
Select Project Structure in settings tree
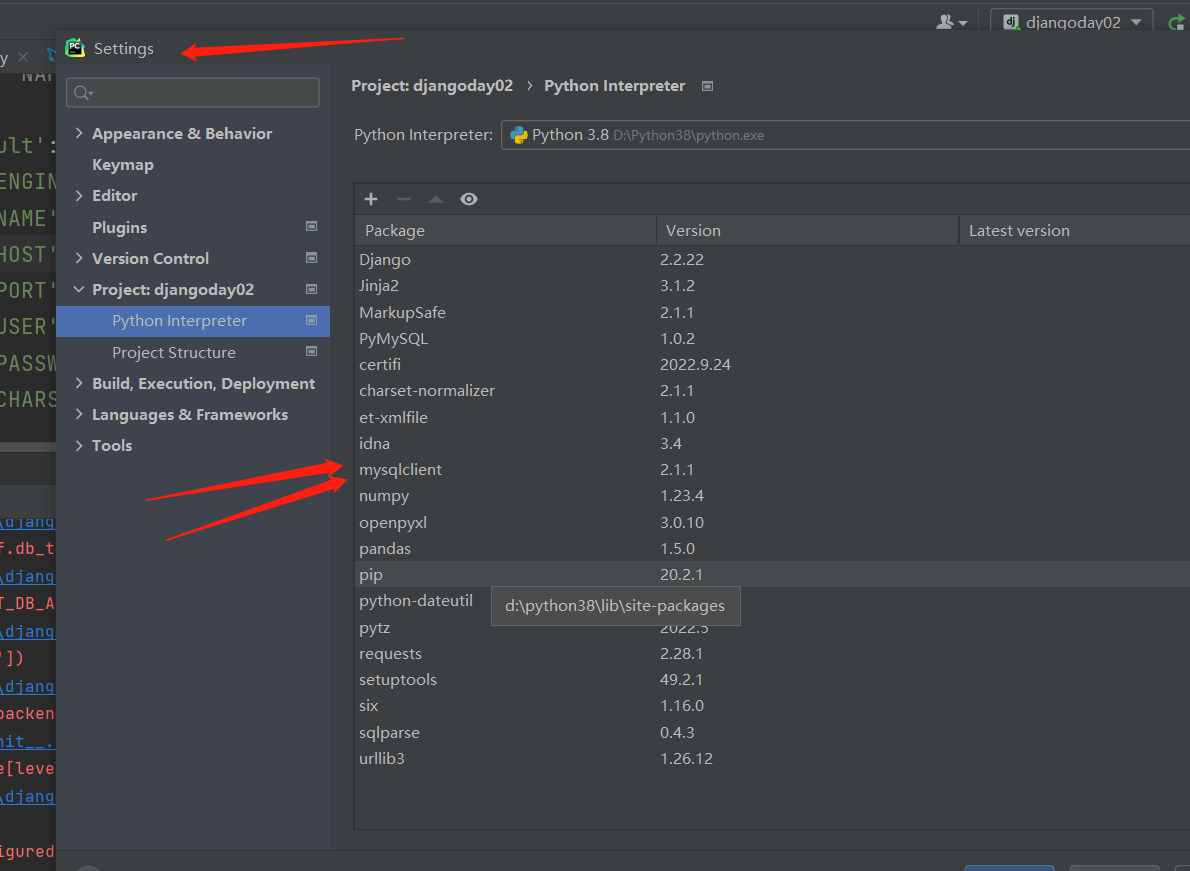[174, 352]
